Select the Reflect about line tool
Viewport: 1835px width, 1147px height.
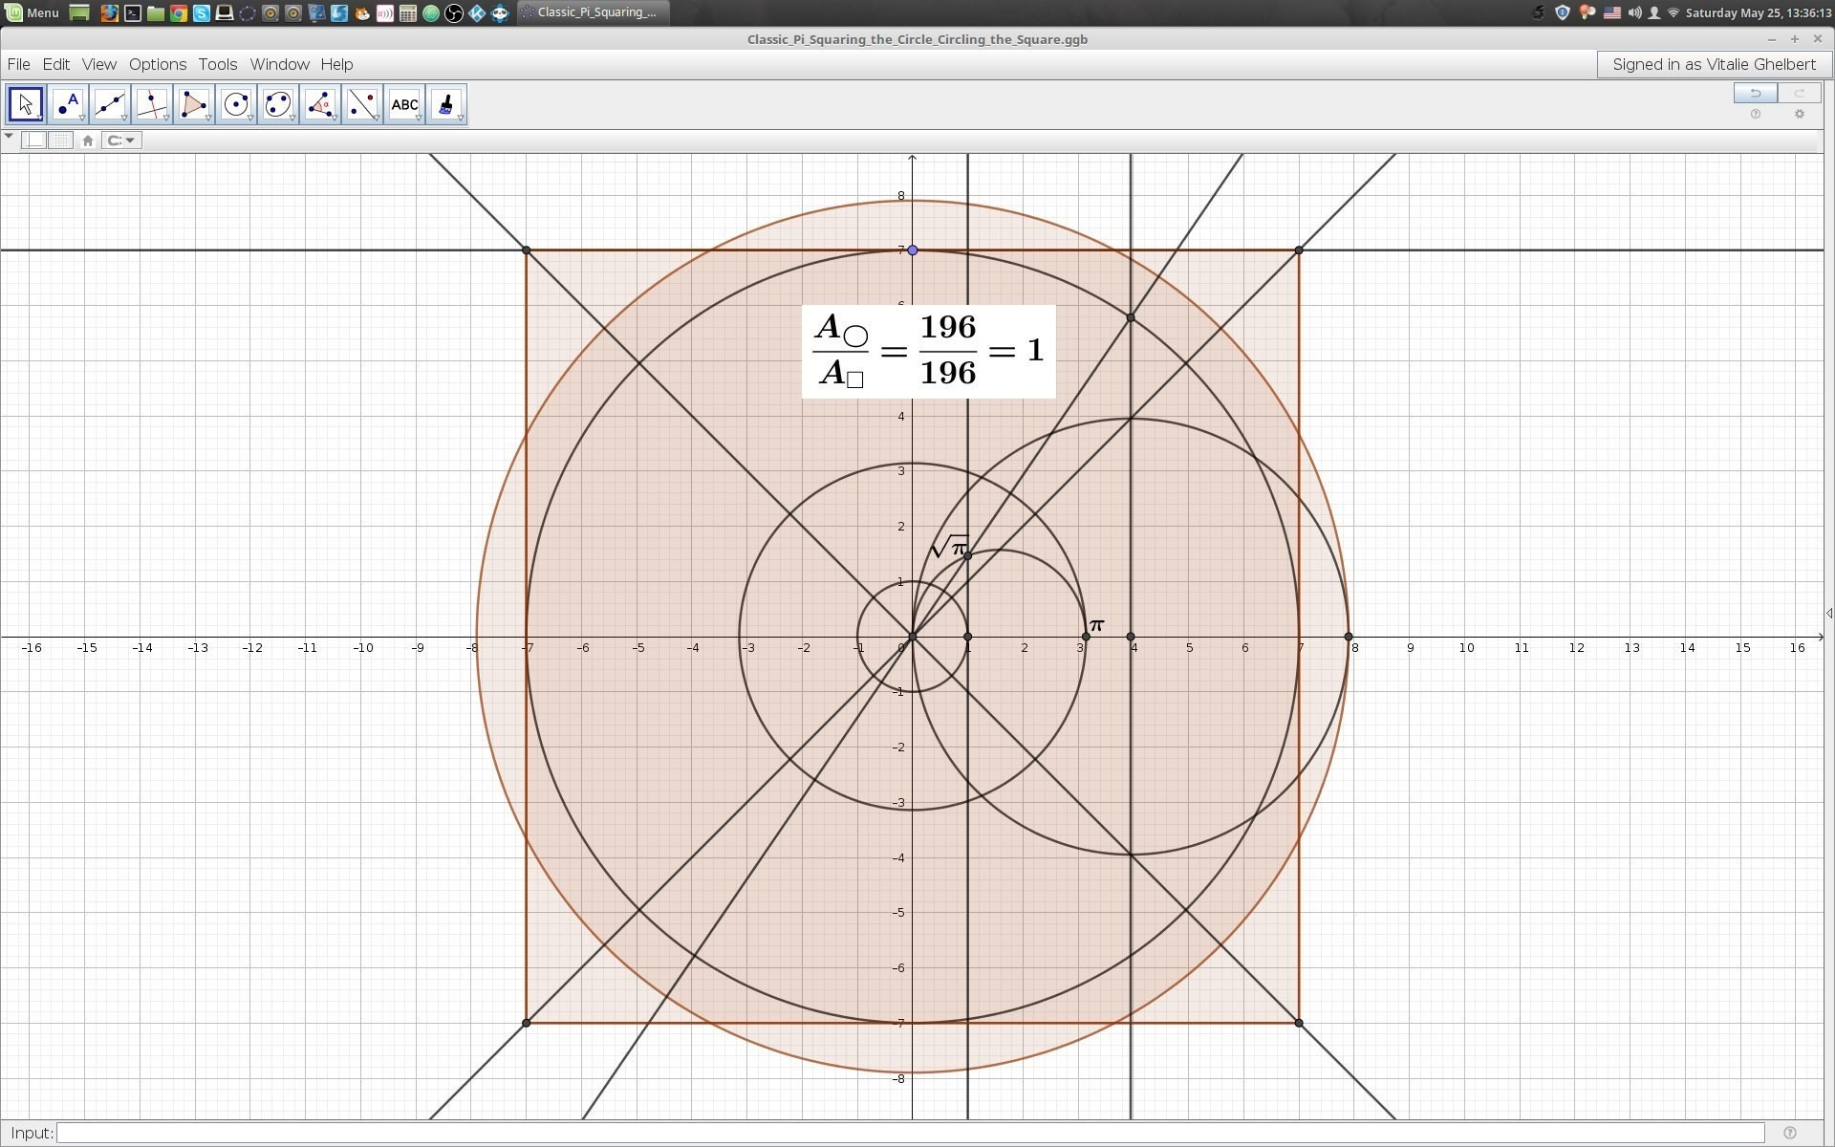coord(362,104)
